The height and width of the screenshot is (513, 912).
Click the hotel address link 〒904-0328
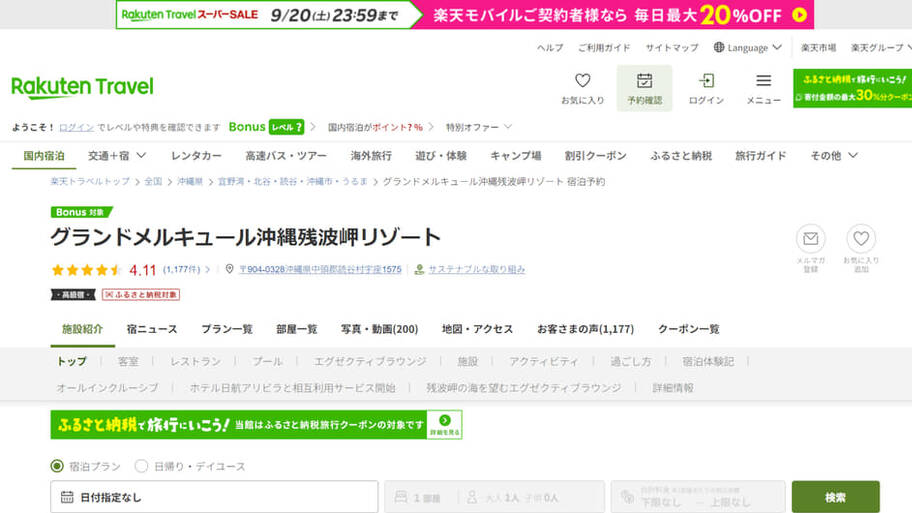tap(320, 269)
